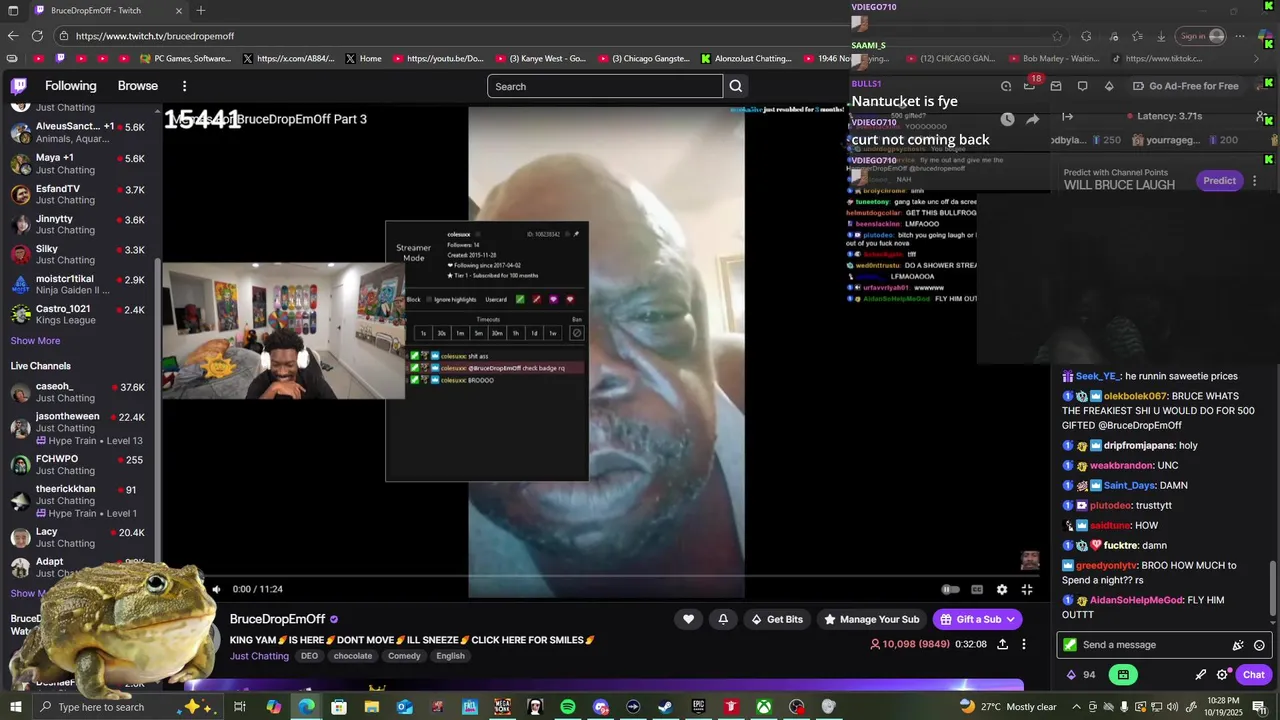Viewport: 1280px width, 720px height.
Task: Open the chat community users icon
Action: [1261, 117]
